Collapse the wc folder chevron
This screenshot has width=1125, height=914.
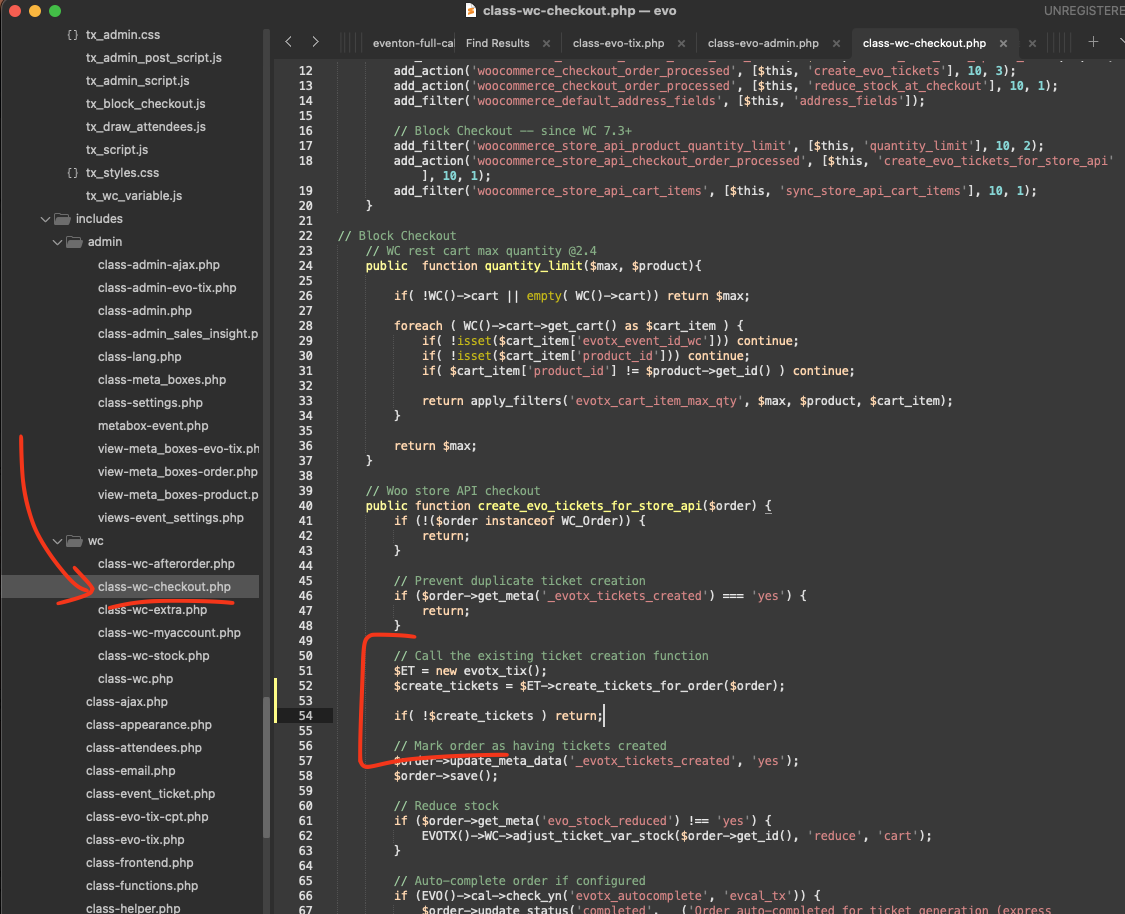tap(56, 541)
